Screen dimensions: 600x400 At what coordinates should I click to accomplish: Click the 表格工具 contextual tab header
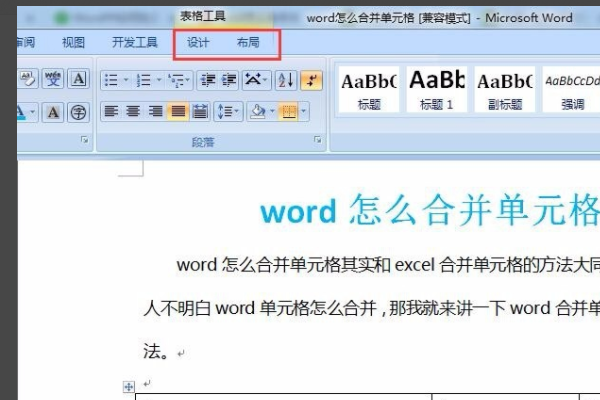click(203, 16)
